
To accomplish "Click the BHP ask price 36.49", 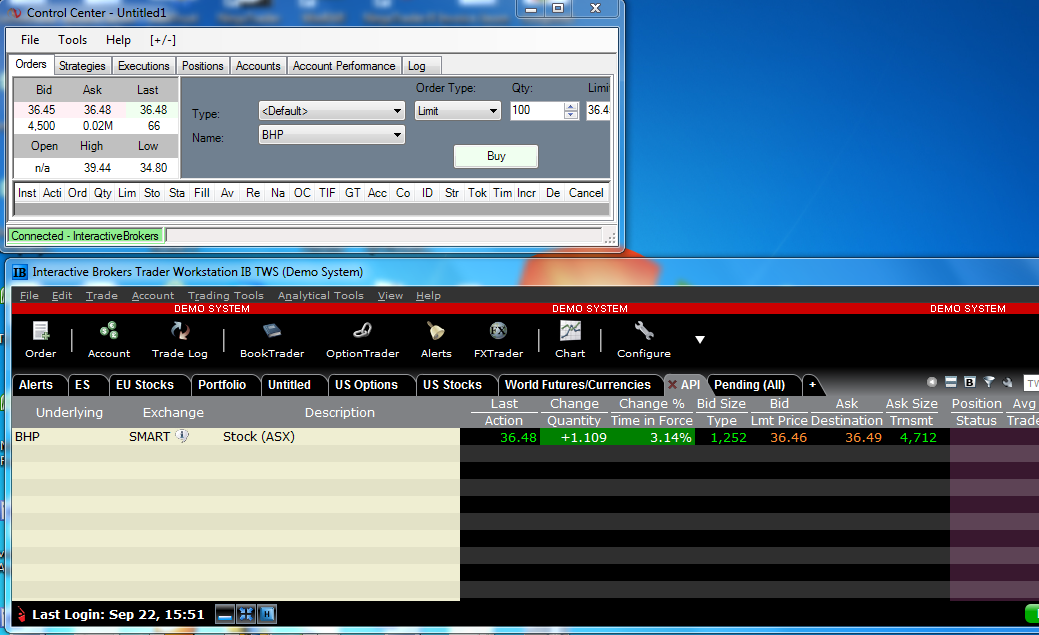I will pyautogui.click(x=863, y=437).
